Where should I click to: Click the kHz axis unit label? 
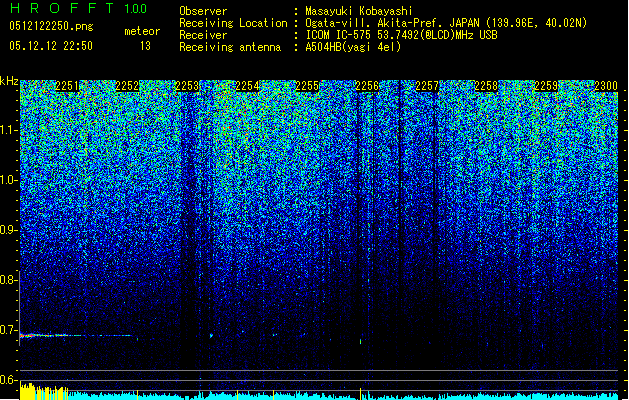(9, 81)
